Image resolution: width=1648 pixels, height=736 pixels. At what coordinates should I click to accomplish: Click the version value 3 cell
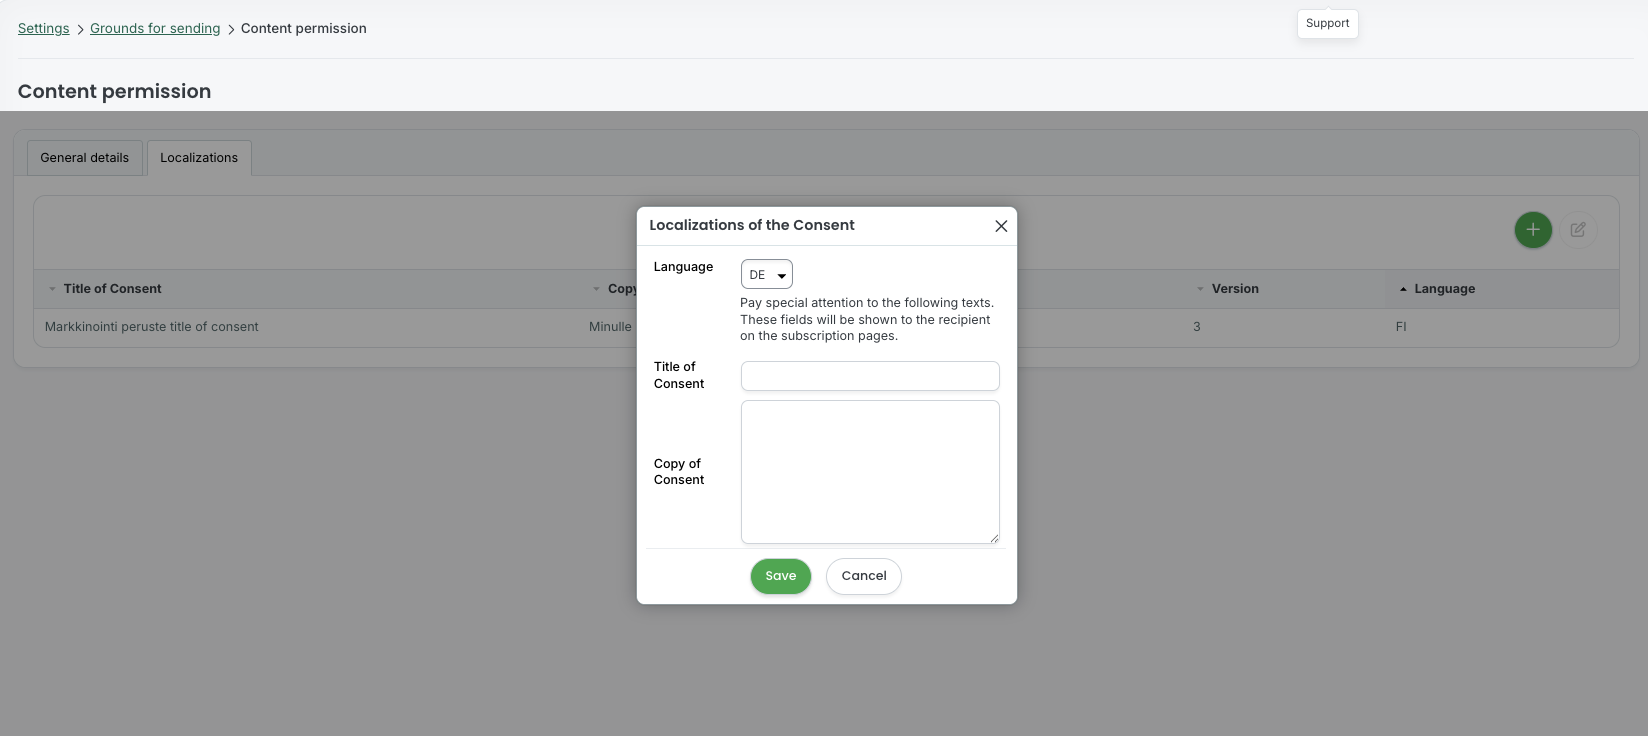(1196, 327)
